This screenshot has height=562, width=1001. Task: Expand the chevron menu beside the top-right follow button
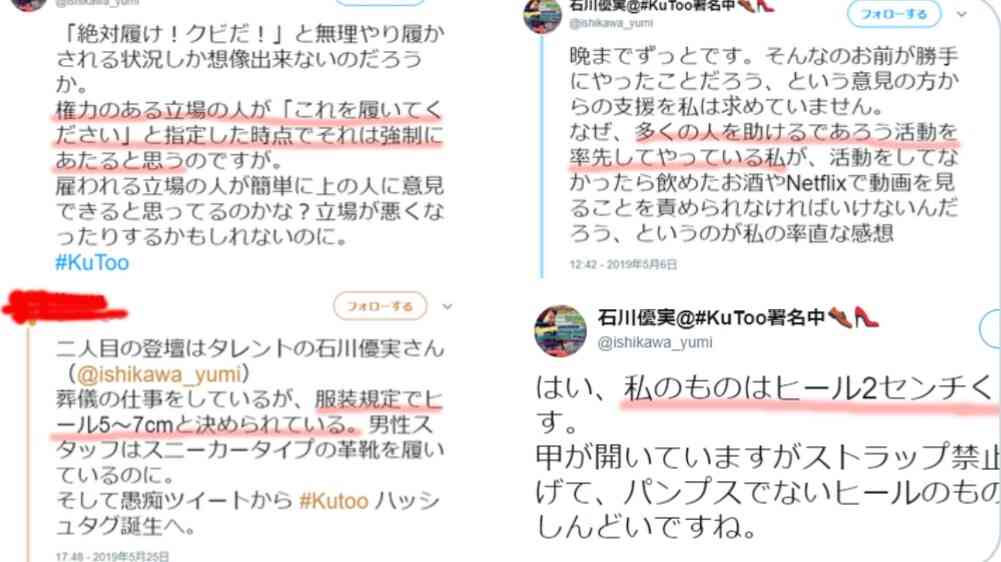coord(961,14)
